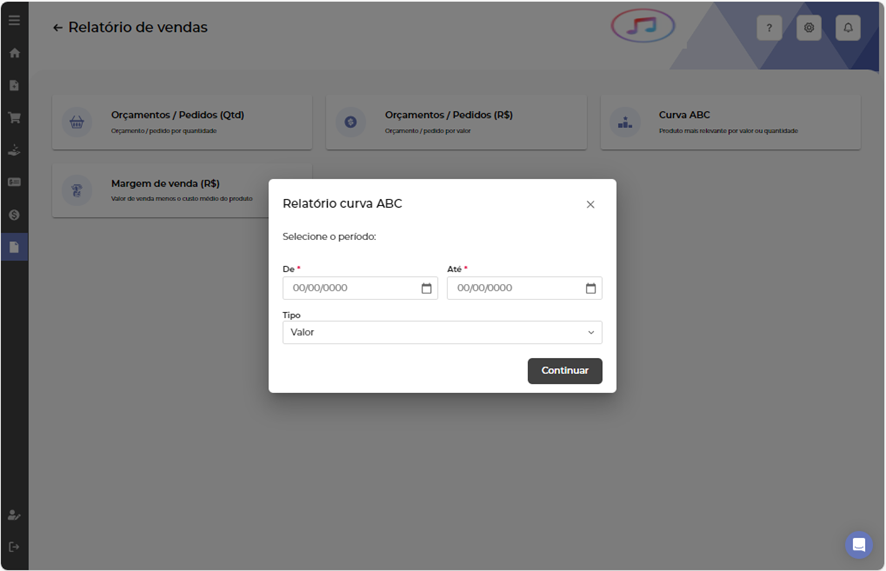Click the help question mark icon

tap(768, 28)
